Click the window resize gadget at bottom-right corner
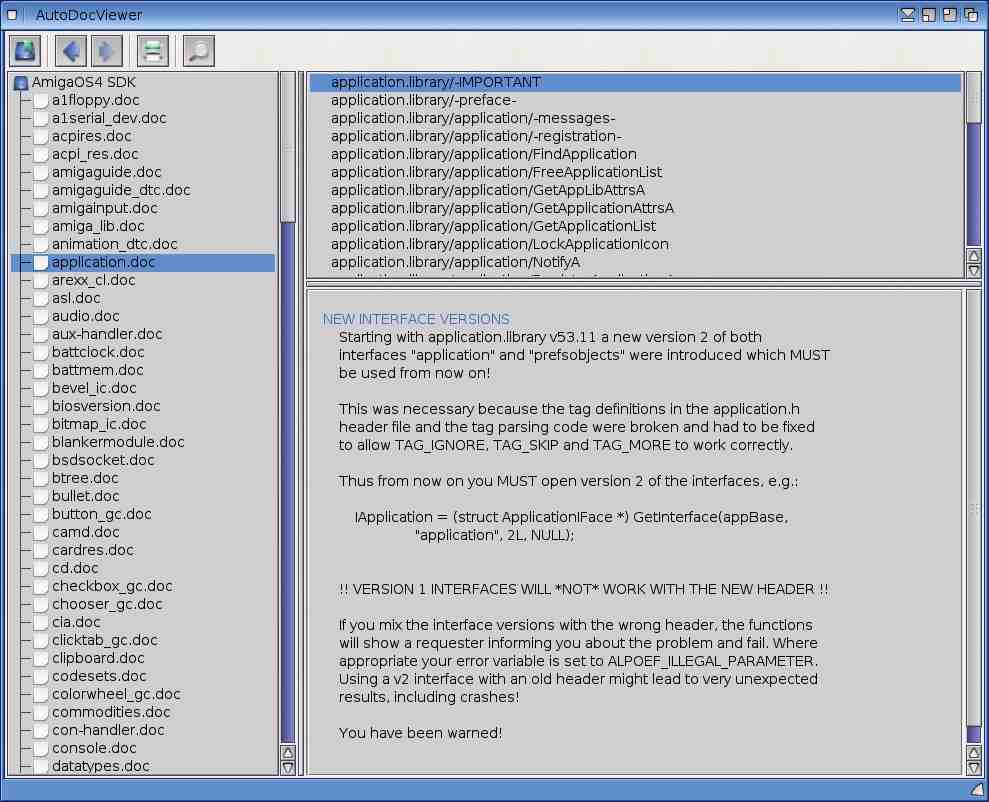 point(976,790)
